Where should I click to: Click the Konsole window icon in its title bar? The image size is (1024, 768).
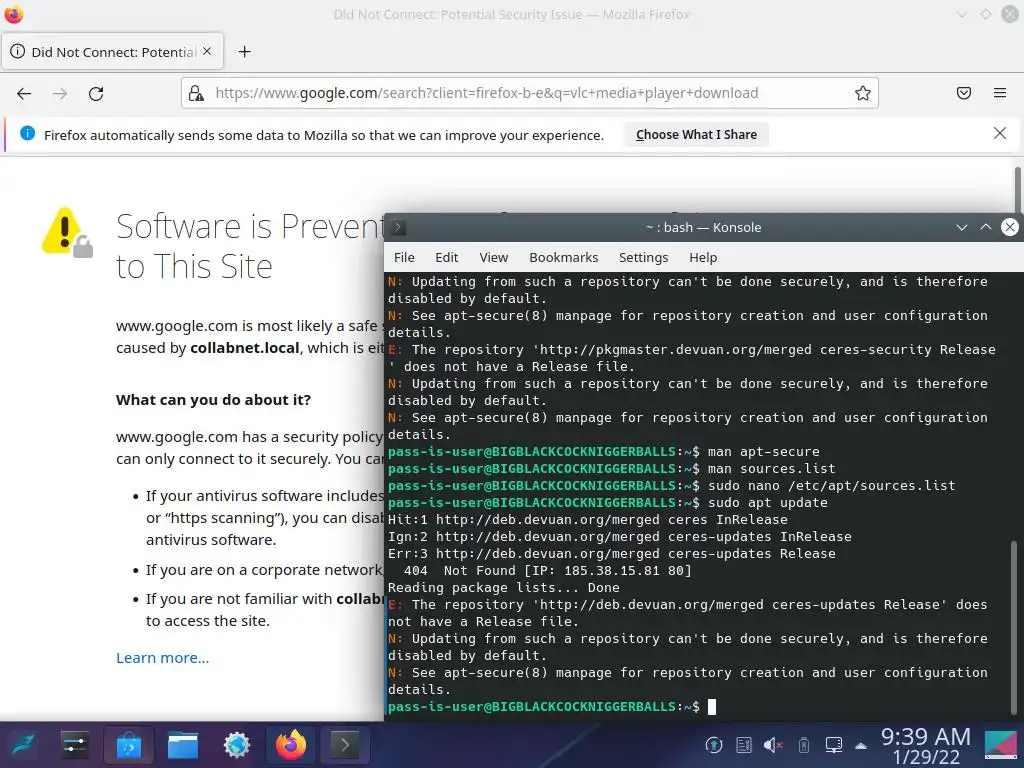[398, 227]
